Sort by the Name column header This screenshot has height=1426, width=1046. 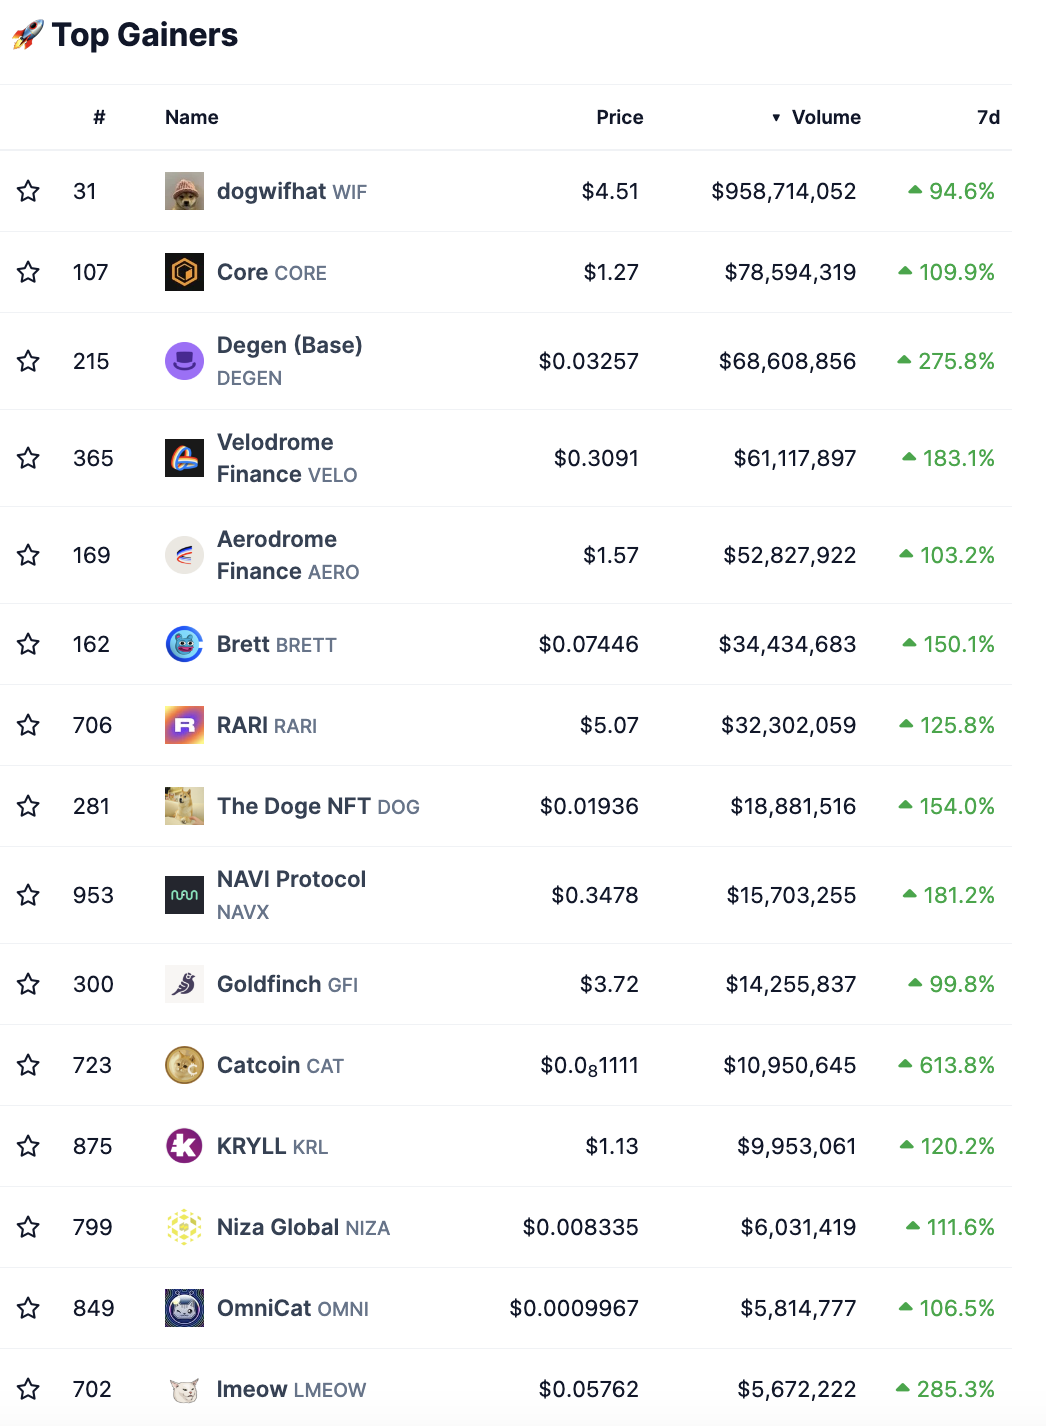point(191,117)
